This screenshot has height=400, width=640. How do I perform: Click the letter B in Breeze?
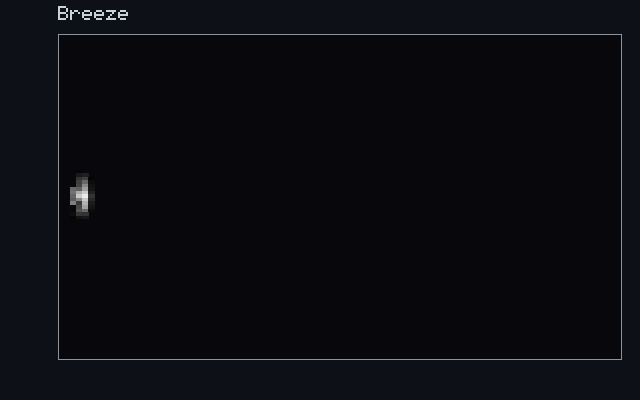coord(62,13)
